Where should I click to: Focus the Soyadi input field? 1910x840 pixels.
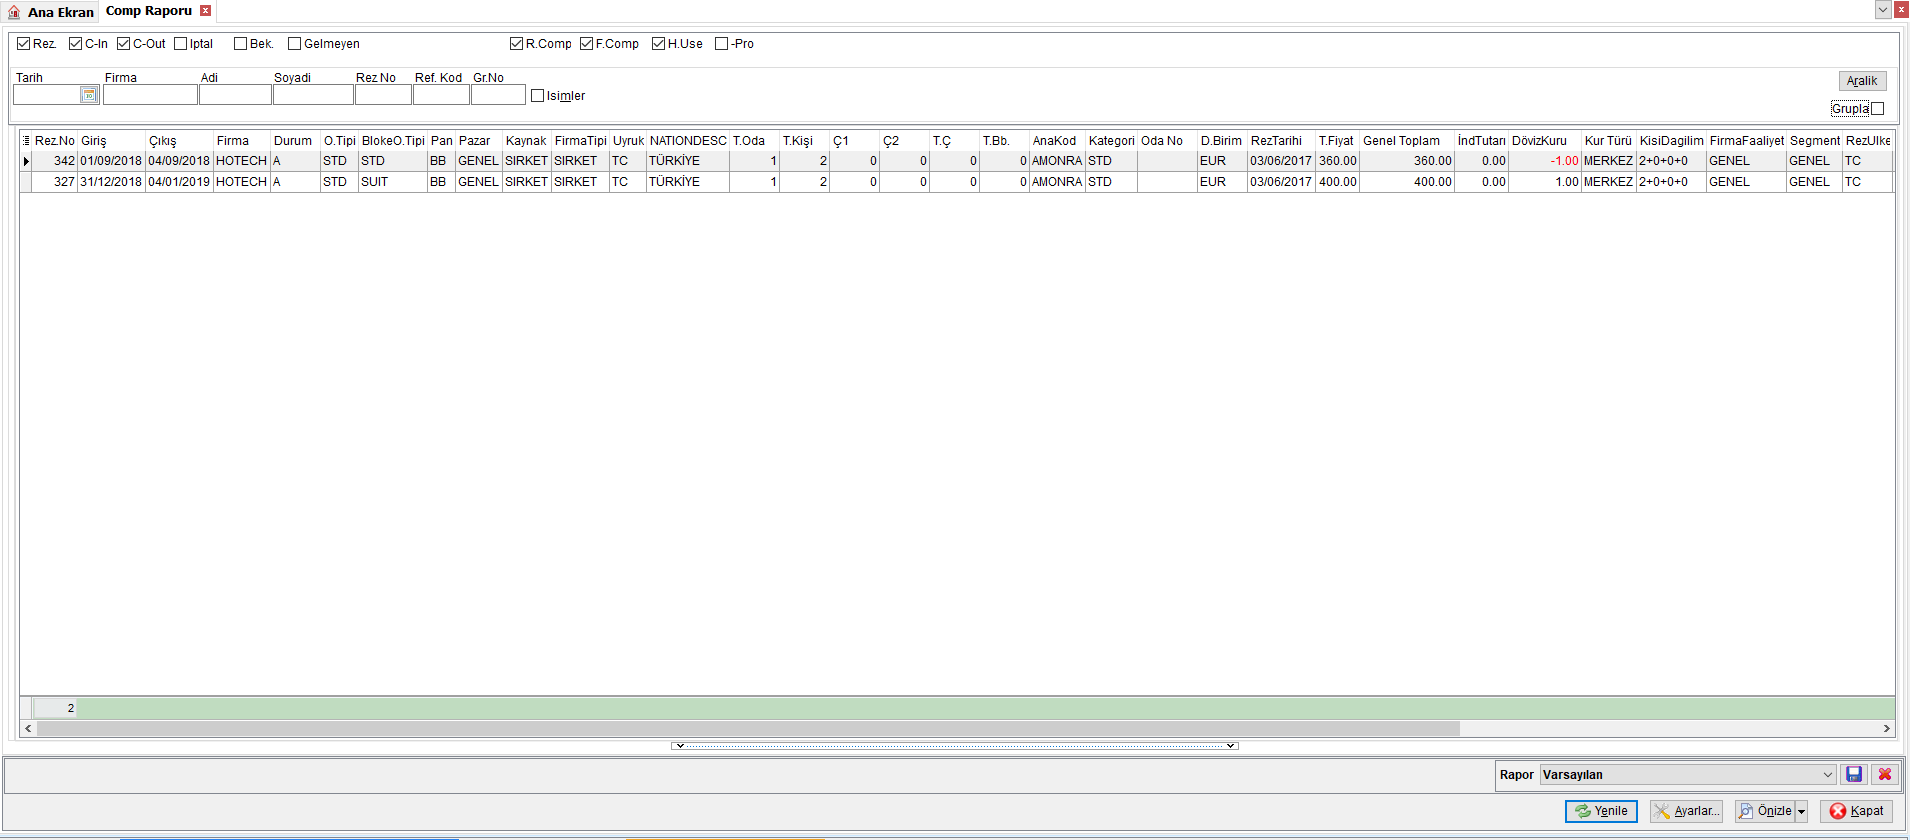(313, 95)
